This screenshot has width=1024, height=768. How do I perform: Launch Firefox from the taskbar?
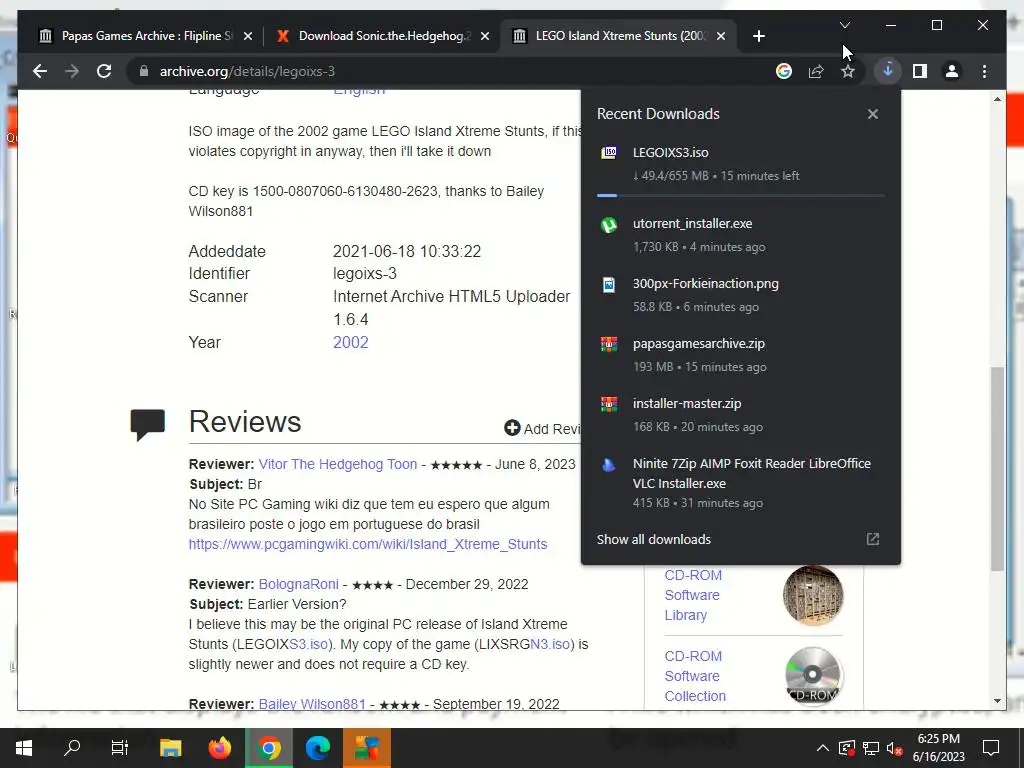[219, 748]
